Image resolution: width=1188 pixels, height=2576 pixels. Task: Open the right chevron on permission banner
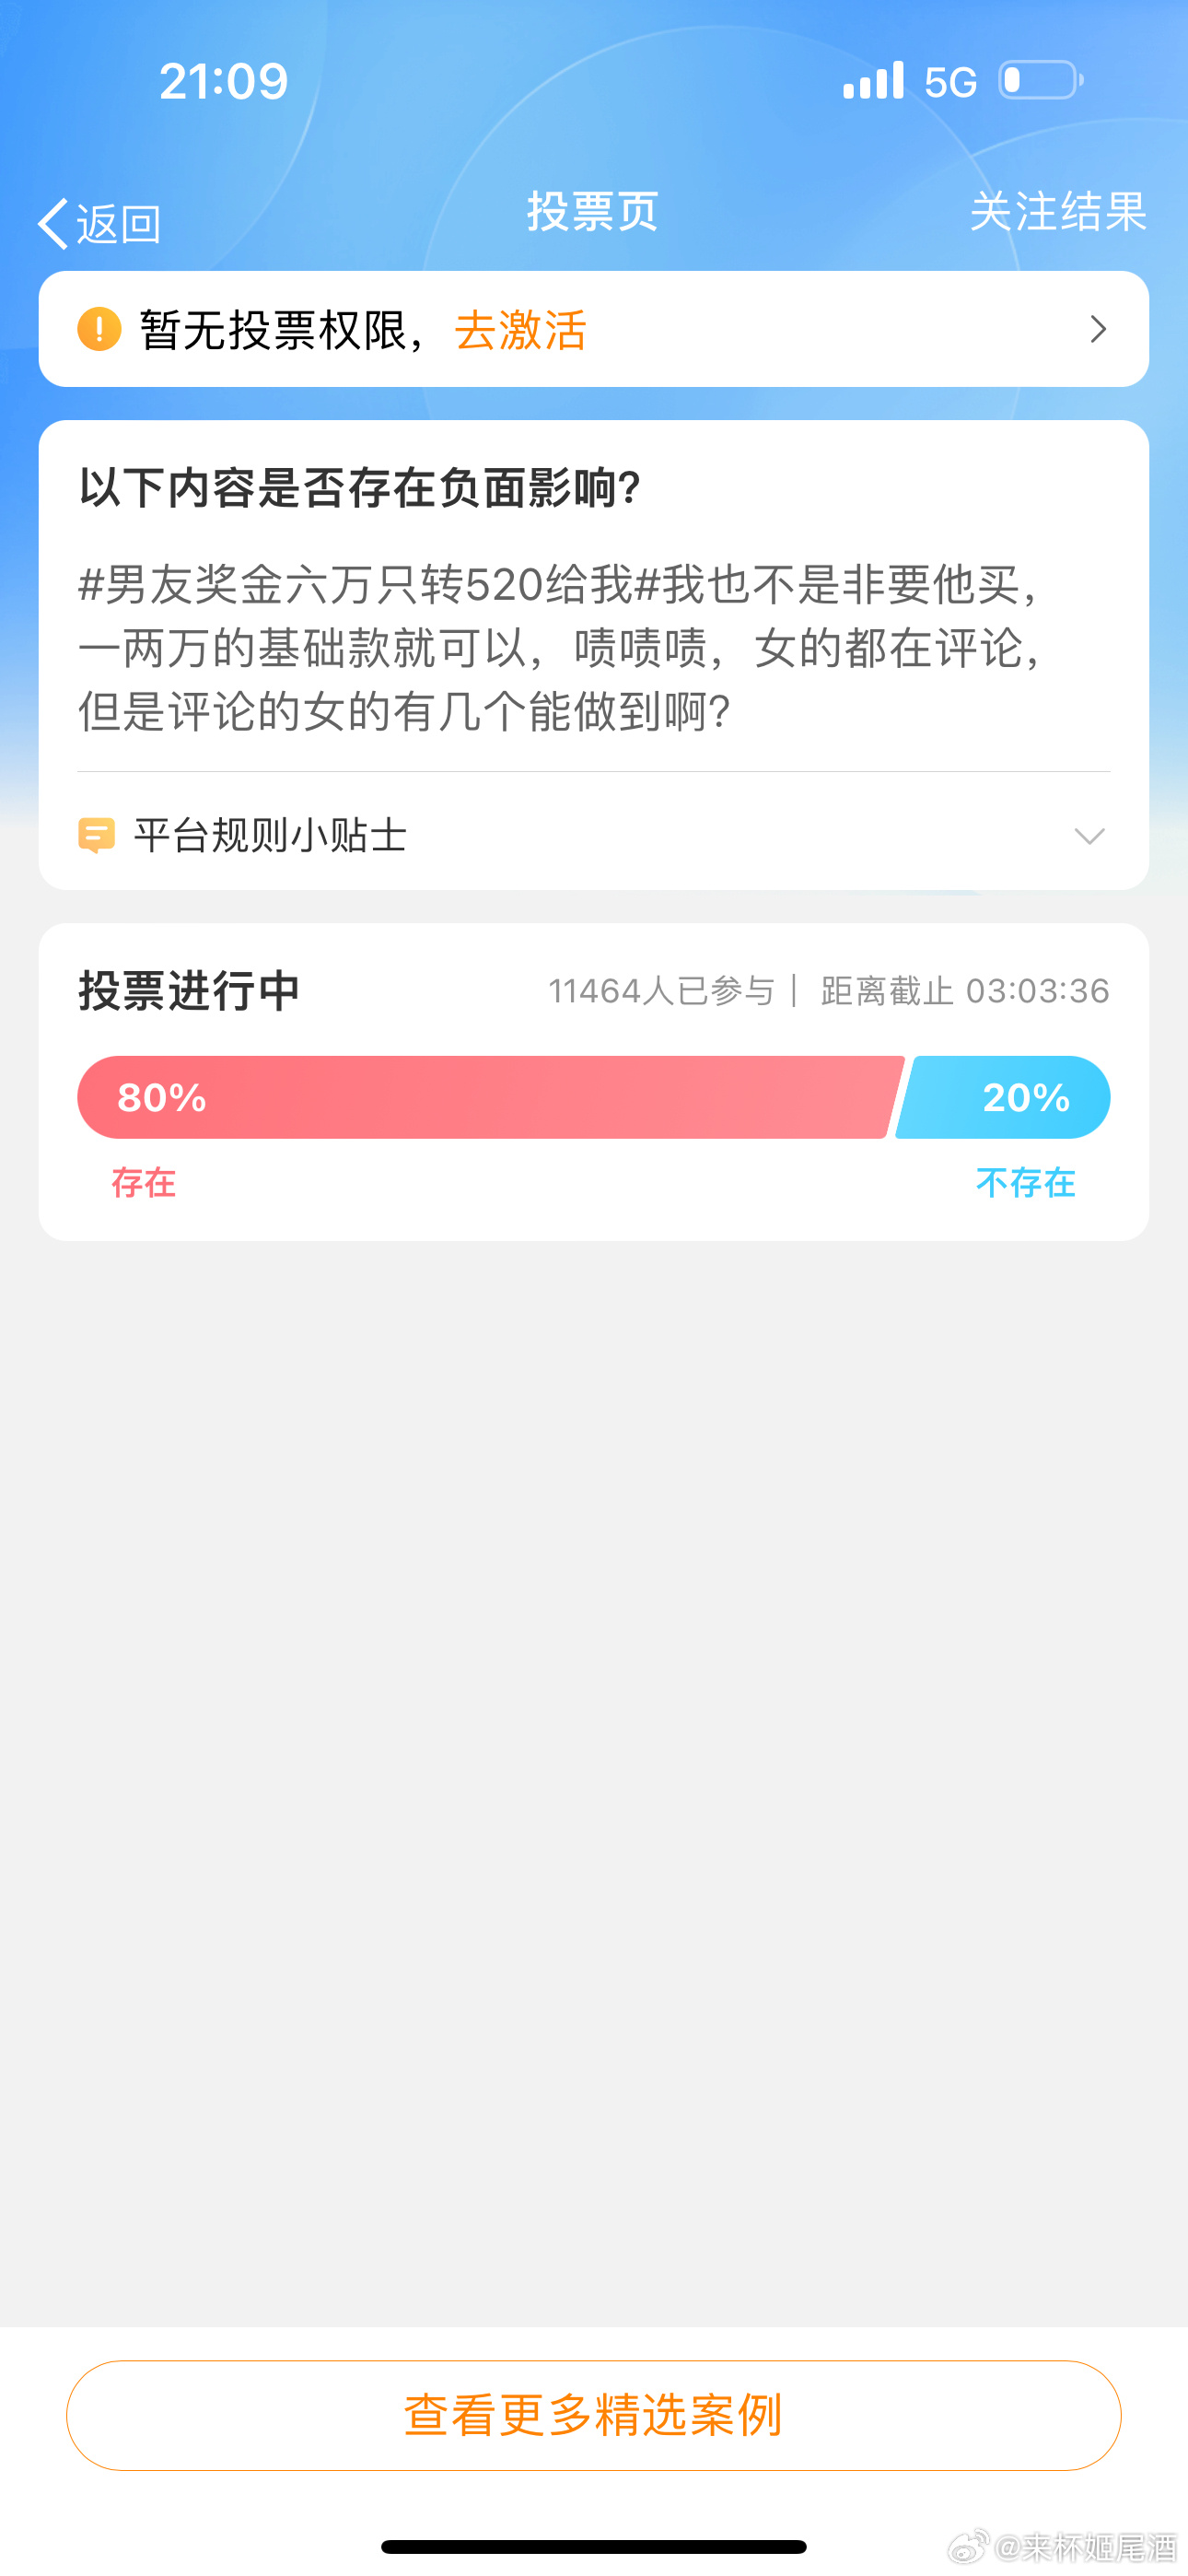1098,329
